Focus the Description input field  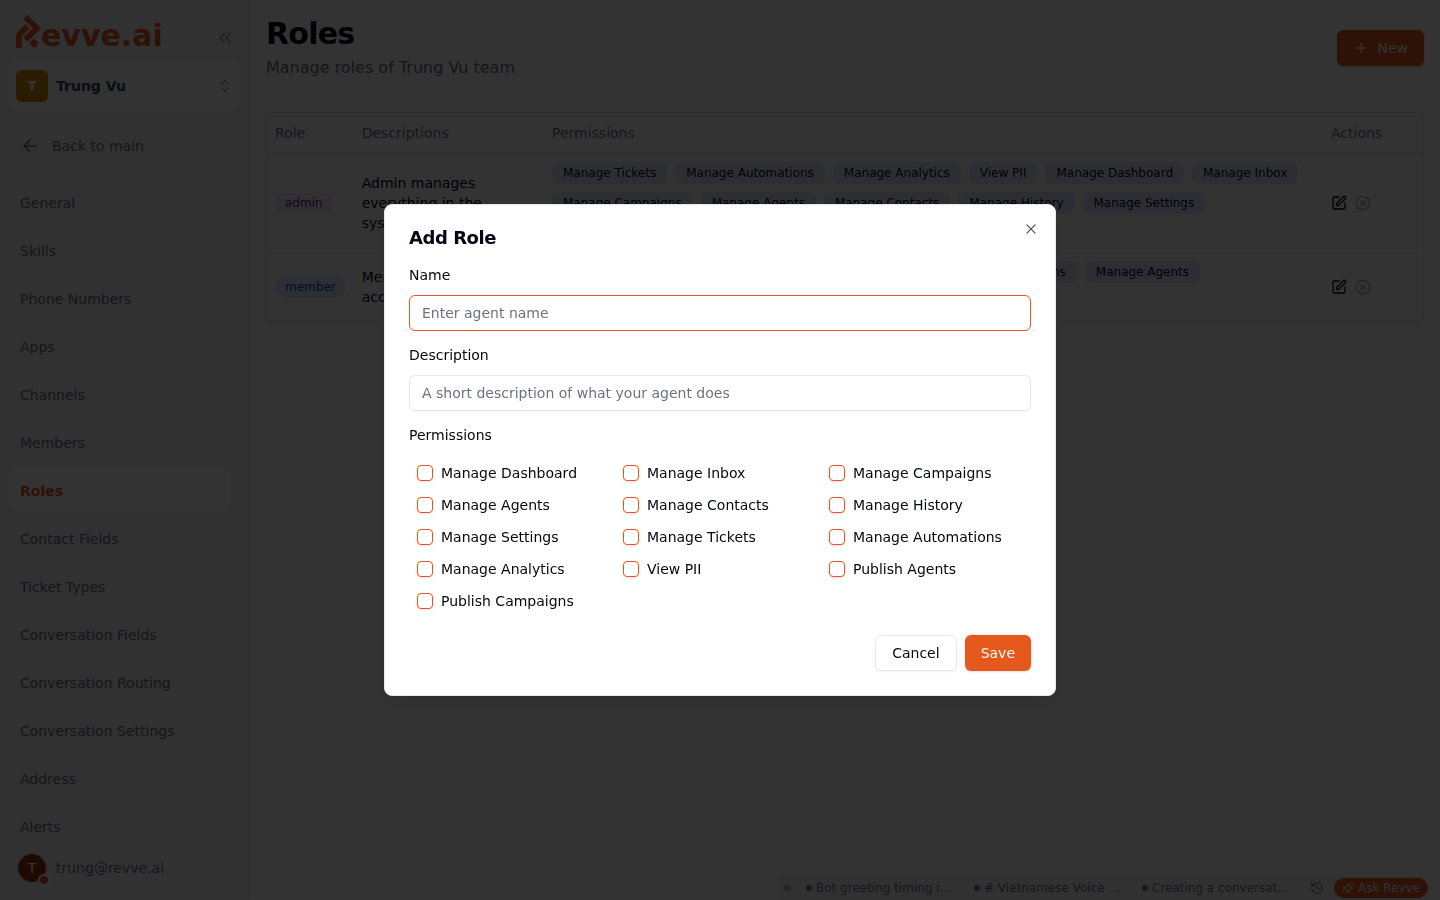[720, 393]
